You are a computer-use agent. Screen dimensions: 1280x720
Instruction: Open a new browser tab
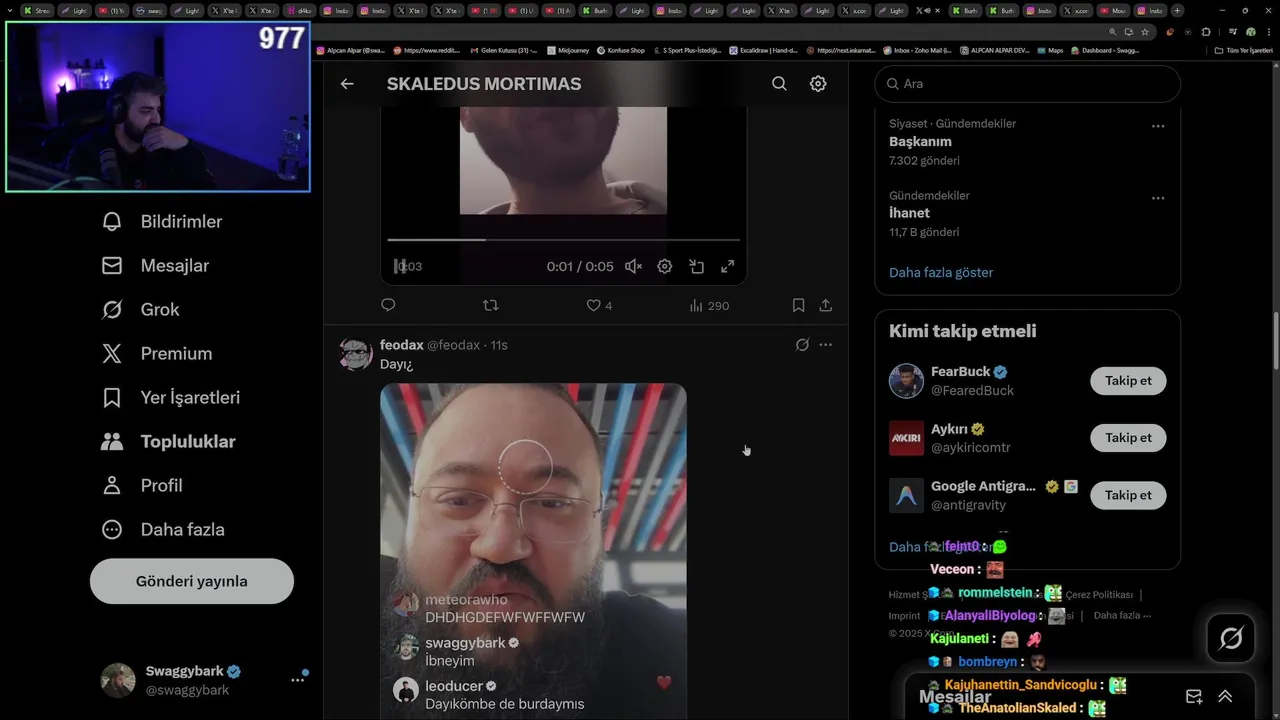coord(1177,11)
